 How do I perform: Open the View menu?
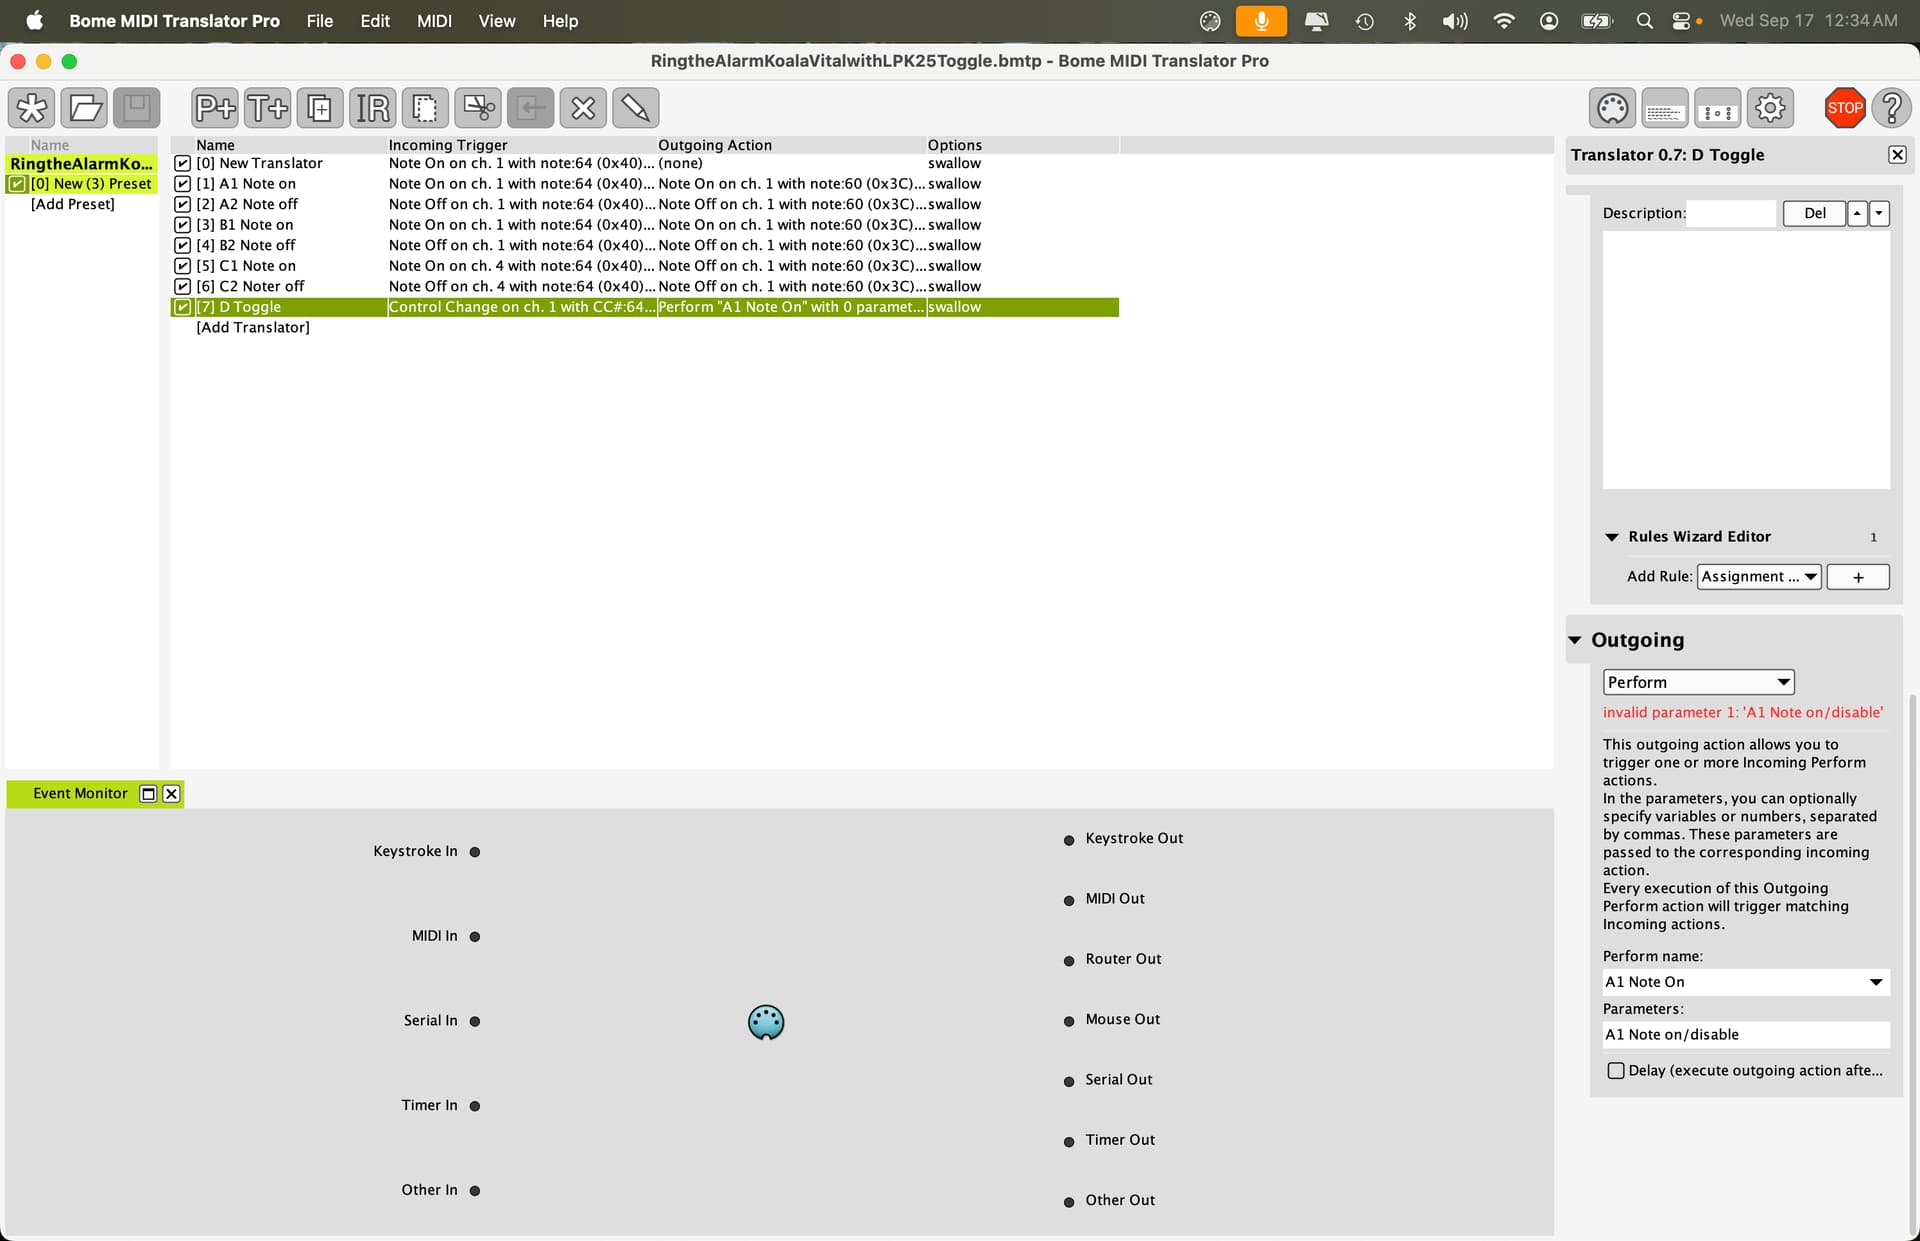[497, 21]
